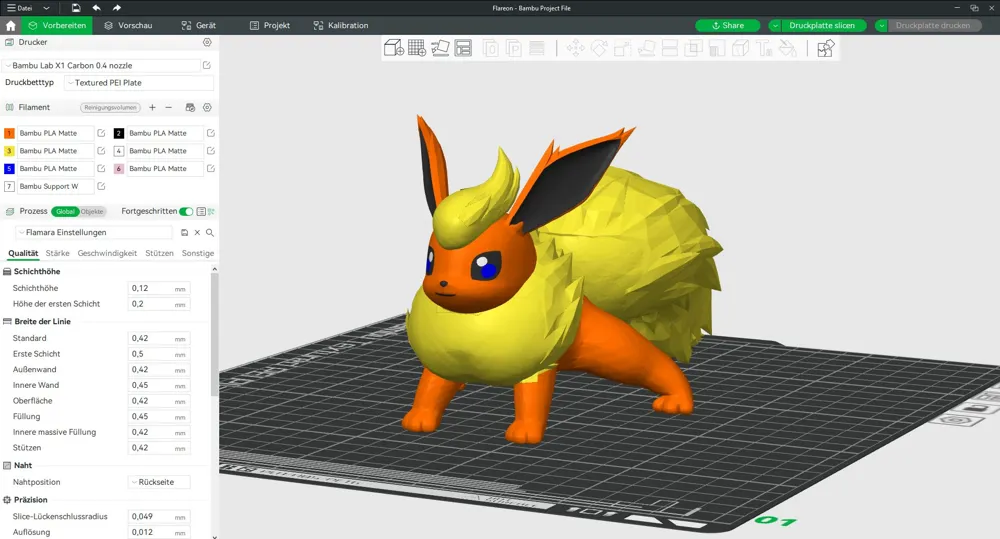
Task: Discard changes with X beside Flamara Einstellungen
Action: [197, 233]
